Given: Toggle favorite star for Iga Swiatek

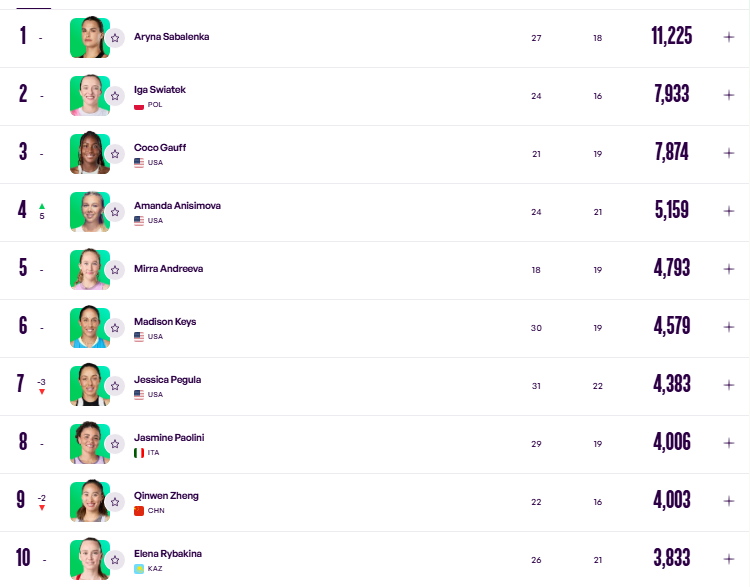Looking at the screenshot, I should tap(115, 96).
